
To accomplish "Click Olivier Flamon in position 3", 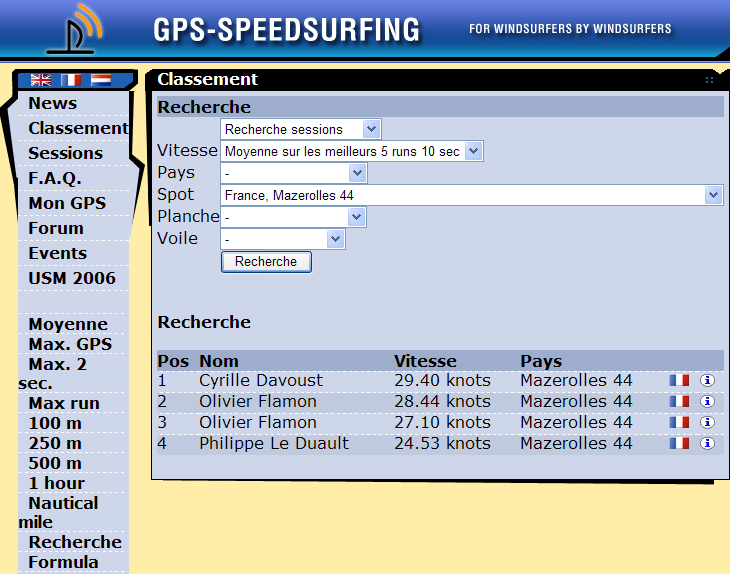I will pyautogui.click(x=258, y=423).
